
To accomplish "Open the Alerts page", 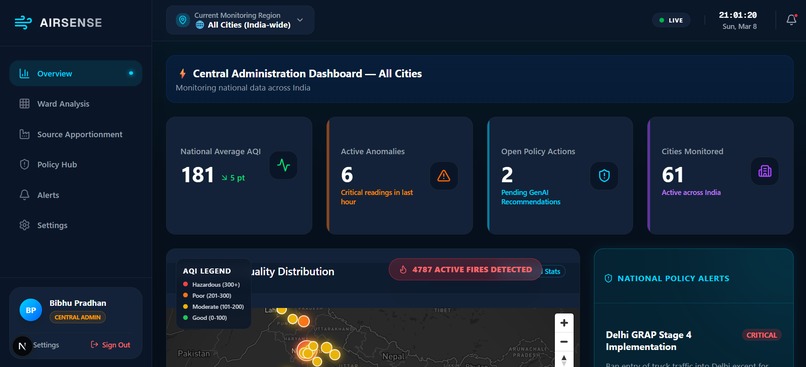I will [76, 195].
